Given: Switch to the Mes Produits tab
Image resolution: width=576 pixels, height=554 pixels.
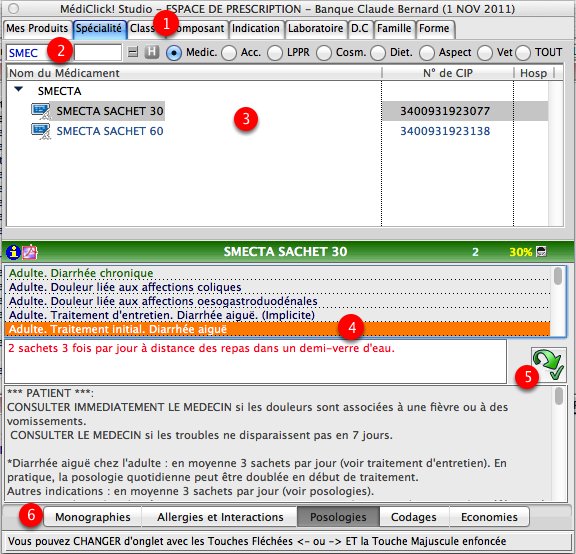Looking at the screenshot, I should (x=37, y=29).
